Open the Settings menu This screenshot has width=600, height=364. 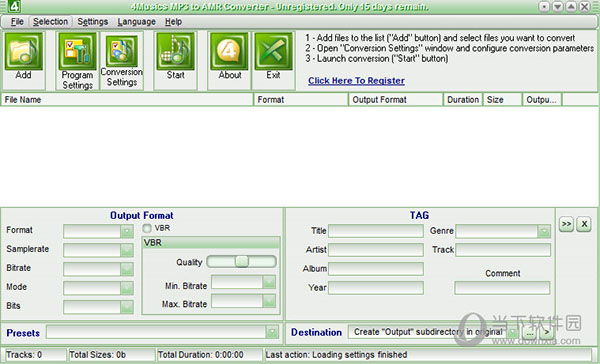click(93, 22)
